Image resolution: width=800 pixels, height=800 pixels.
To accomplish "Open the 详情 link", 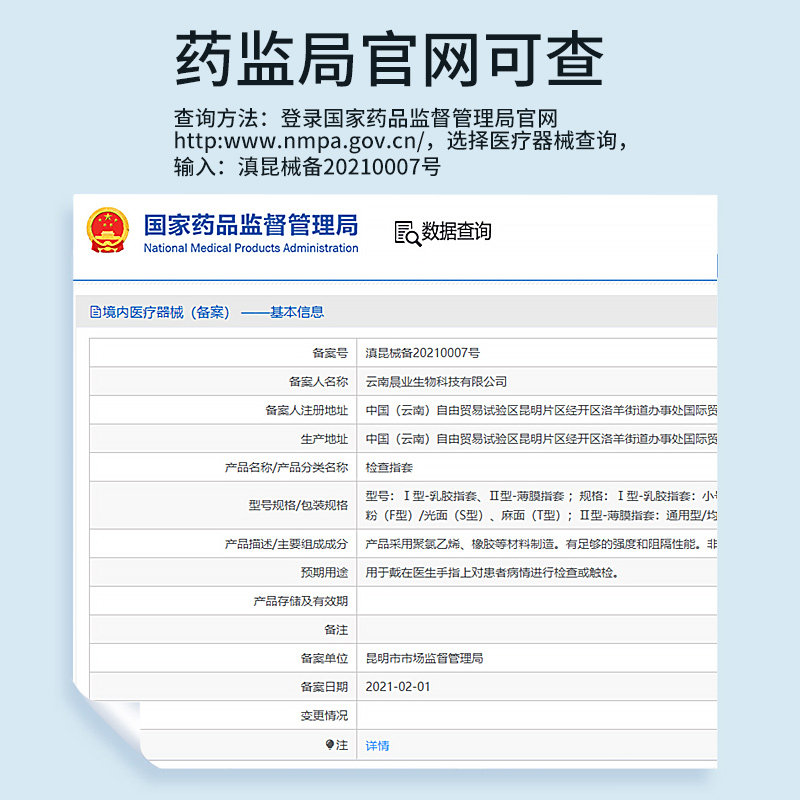I will [x=377, y=745].
